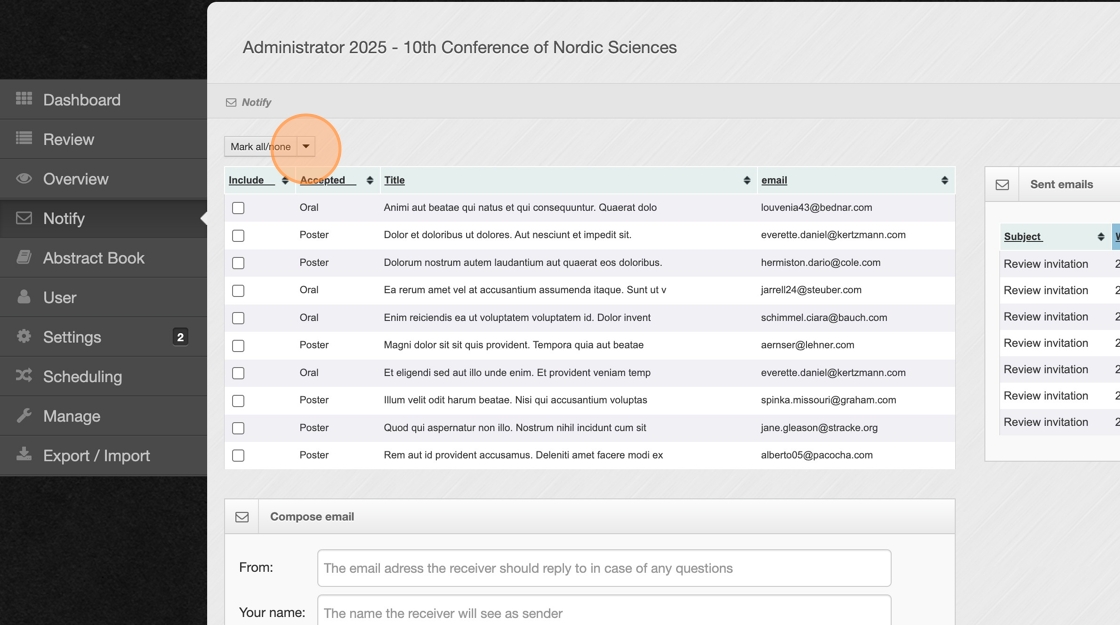
Task: Click the Dashboard grid icon
Action: (24, 99)
